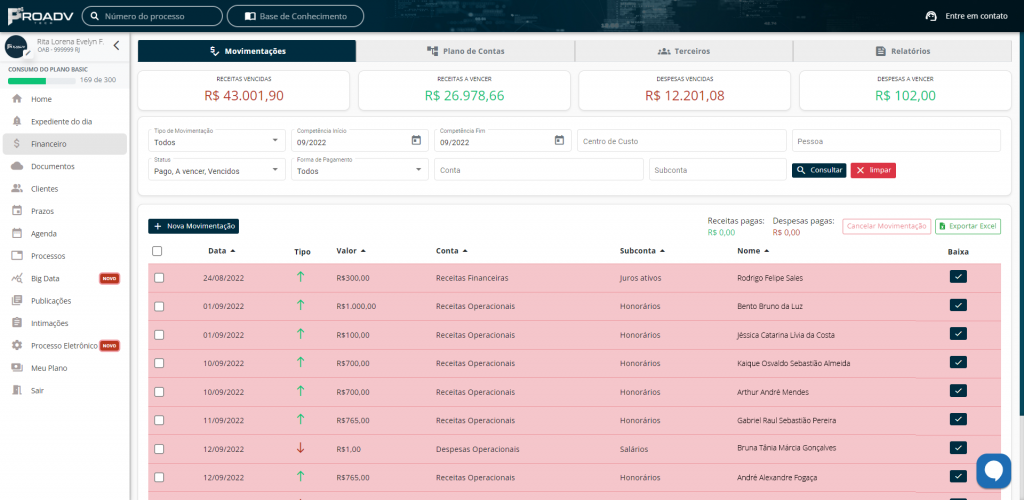Click the Subconta filter field
Viewport: 1024px width, 500px height.
click(718, 170)
